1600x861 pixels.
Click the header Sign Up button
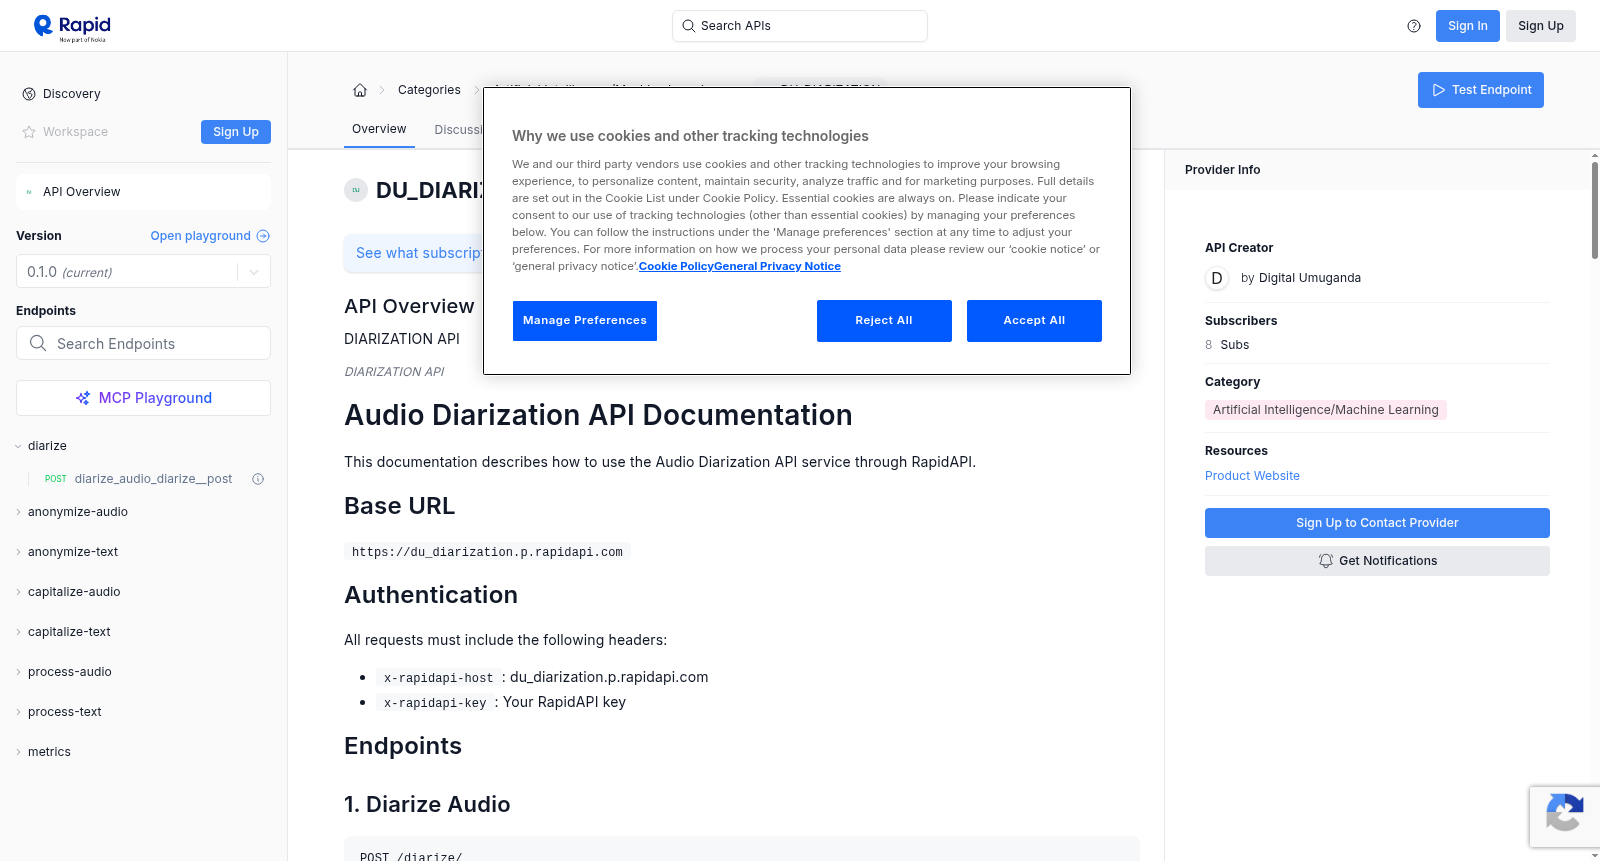pos(1541,26)
